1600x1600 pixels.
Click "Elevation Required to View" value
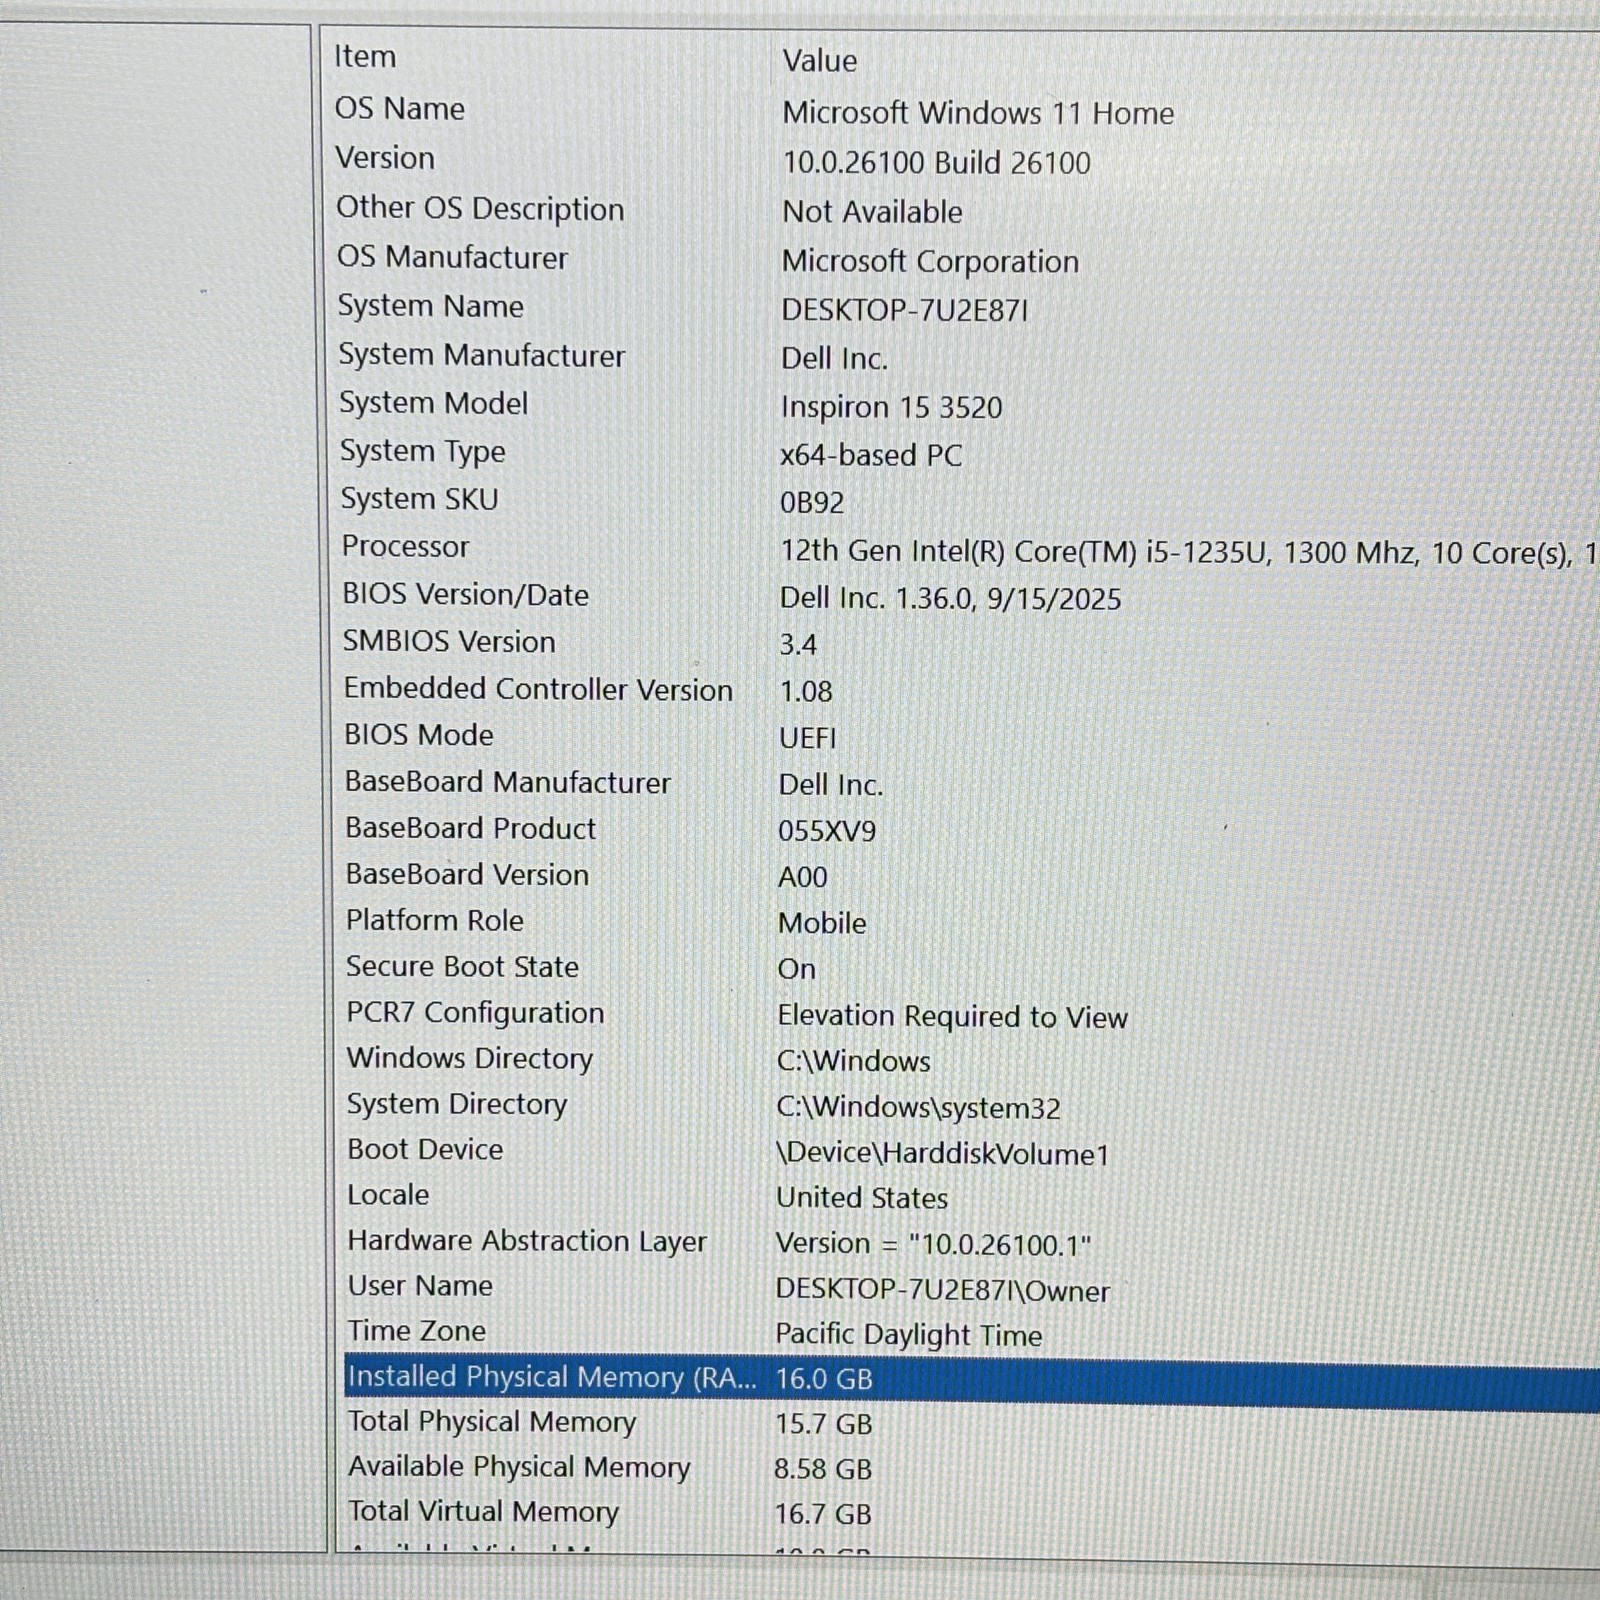click(x=952, y=1016)
